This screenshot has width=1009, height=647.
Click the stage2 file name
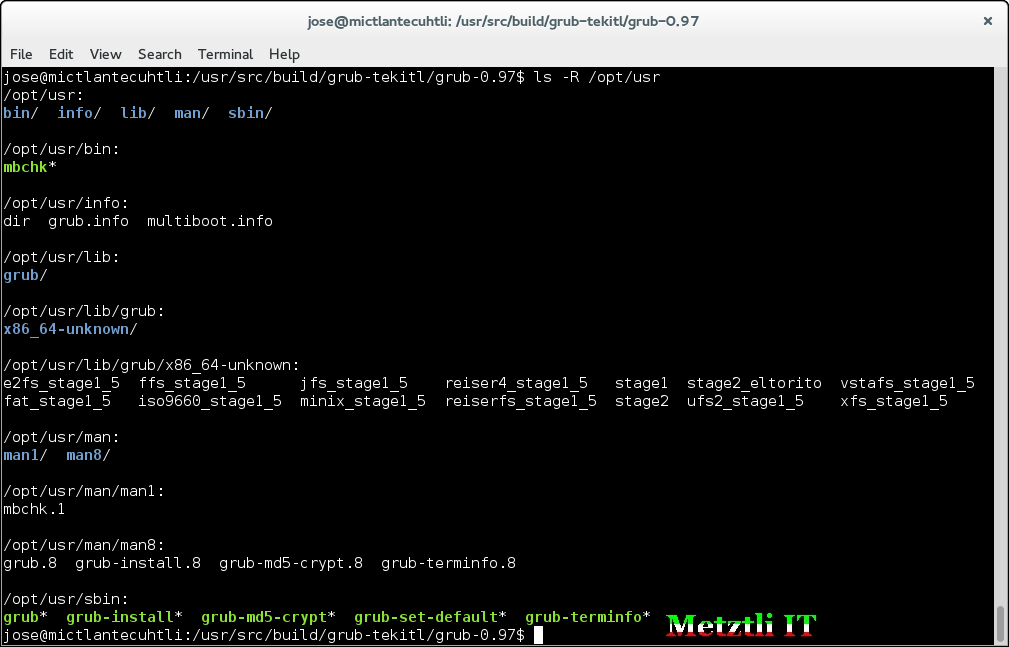click(642, 402)
